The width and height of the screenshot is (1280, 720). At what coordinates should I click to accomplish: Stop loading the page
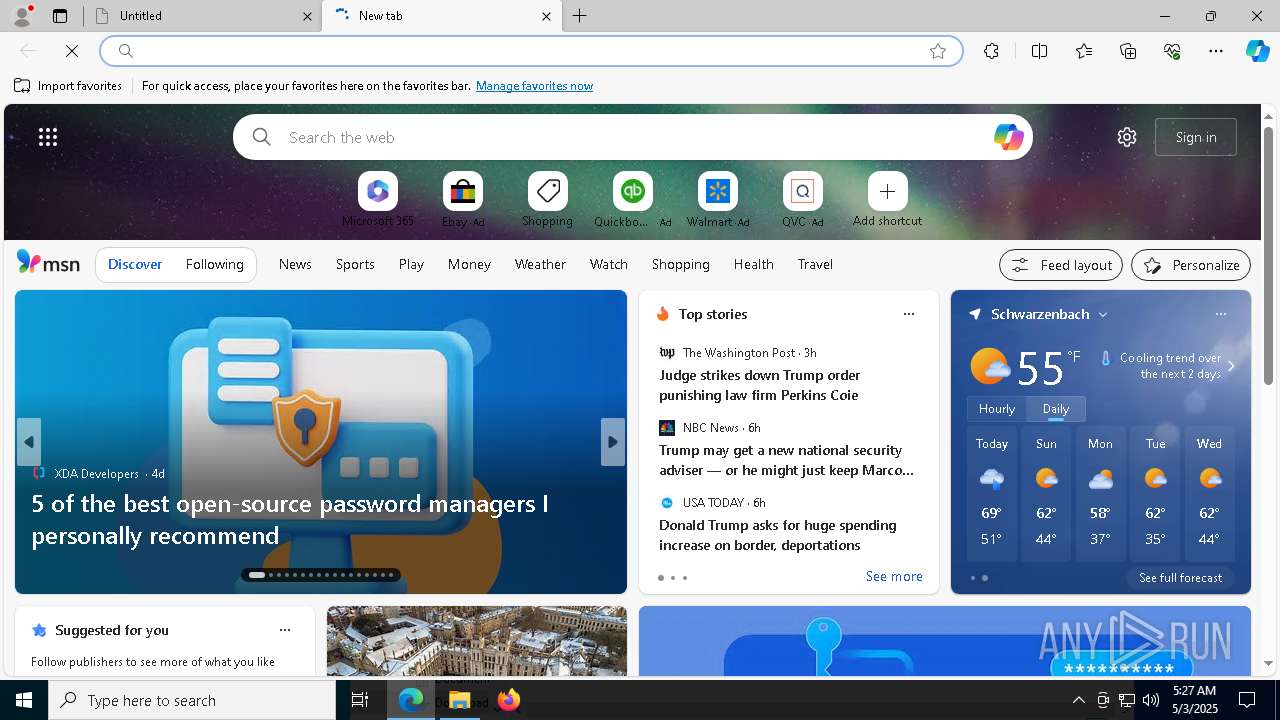(x=73, y=51)
